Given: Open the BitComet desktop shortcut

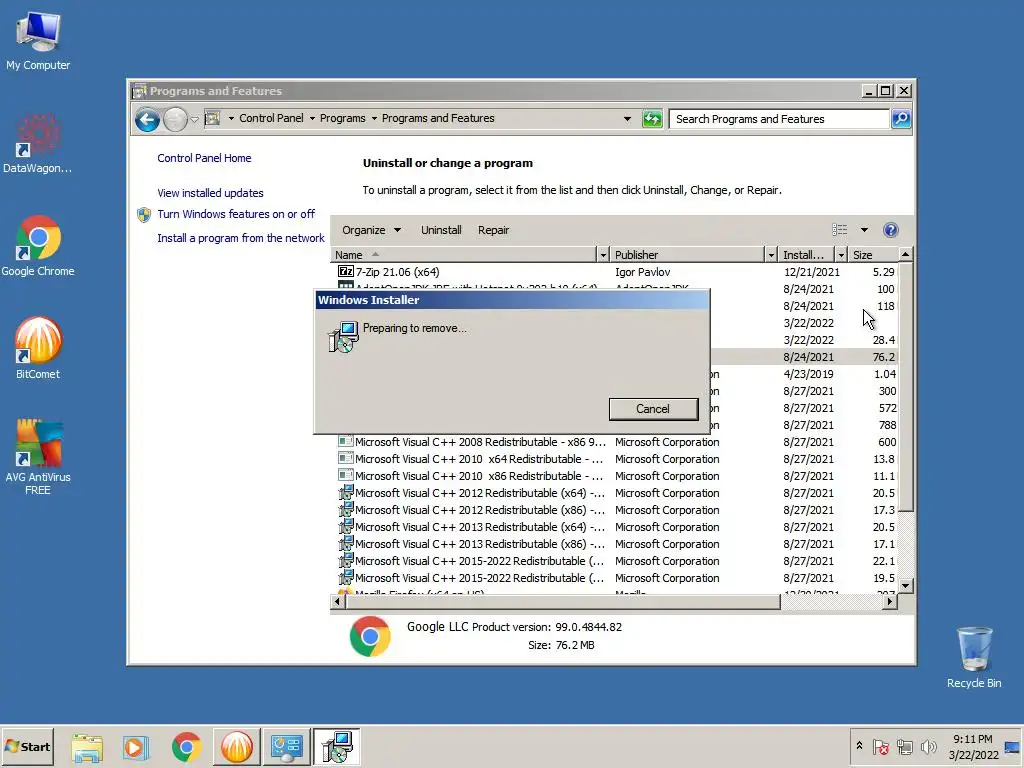Looking at the screenshot, I should click(x=38, y=349).
